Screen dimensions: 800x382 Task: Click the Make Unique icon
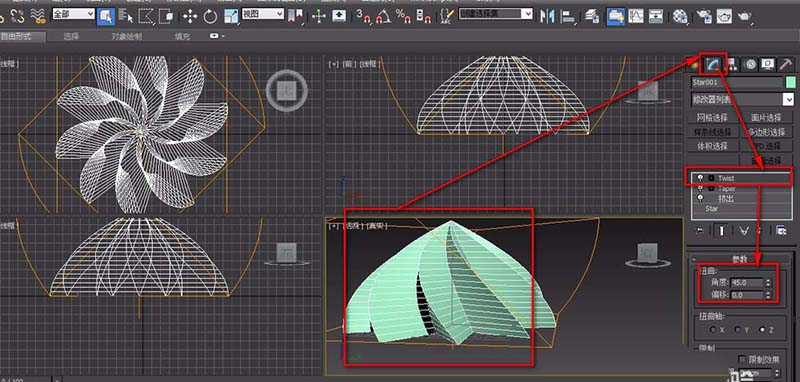[744, 231]
